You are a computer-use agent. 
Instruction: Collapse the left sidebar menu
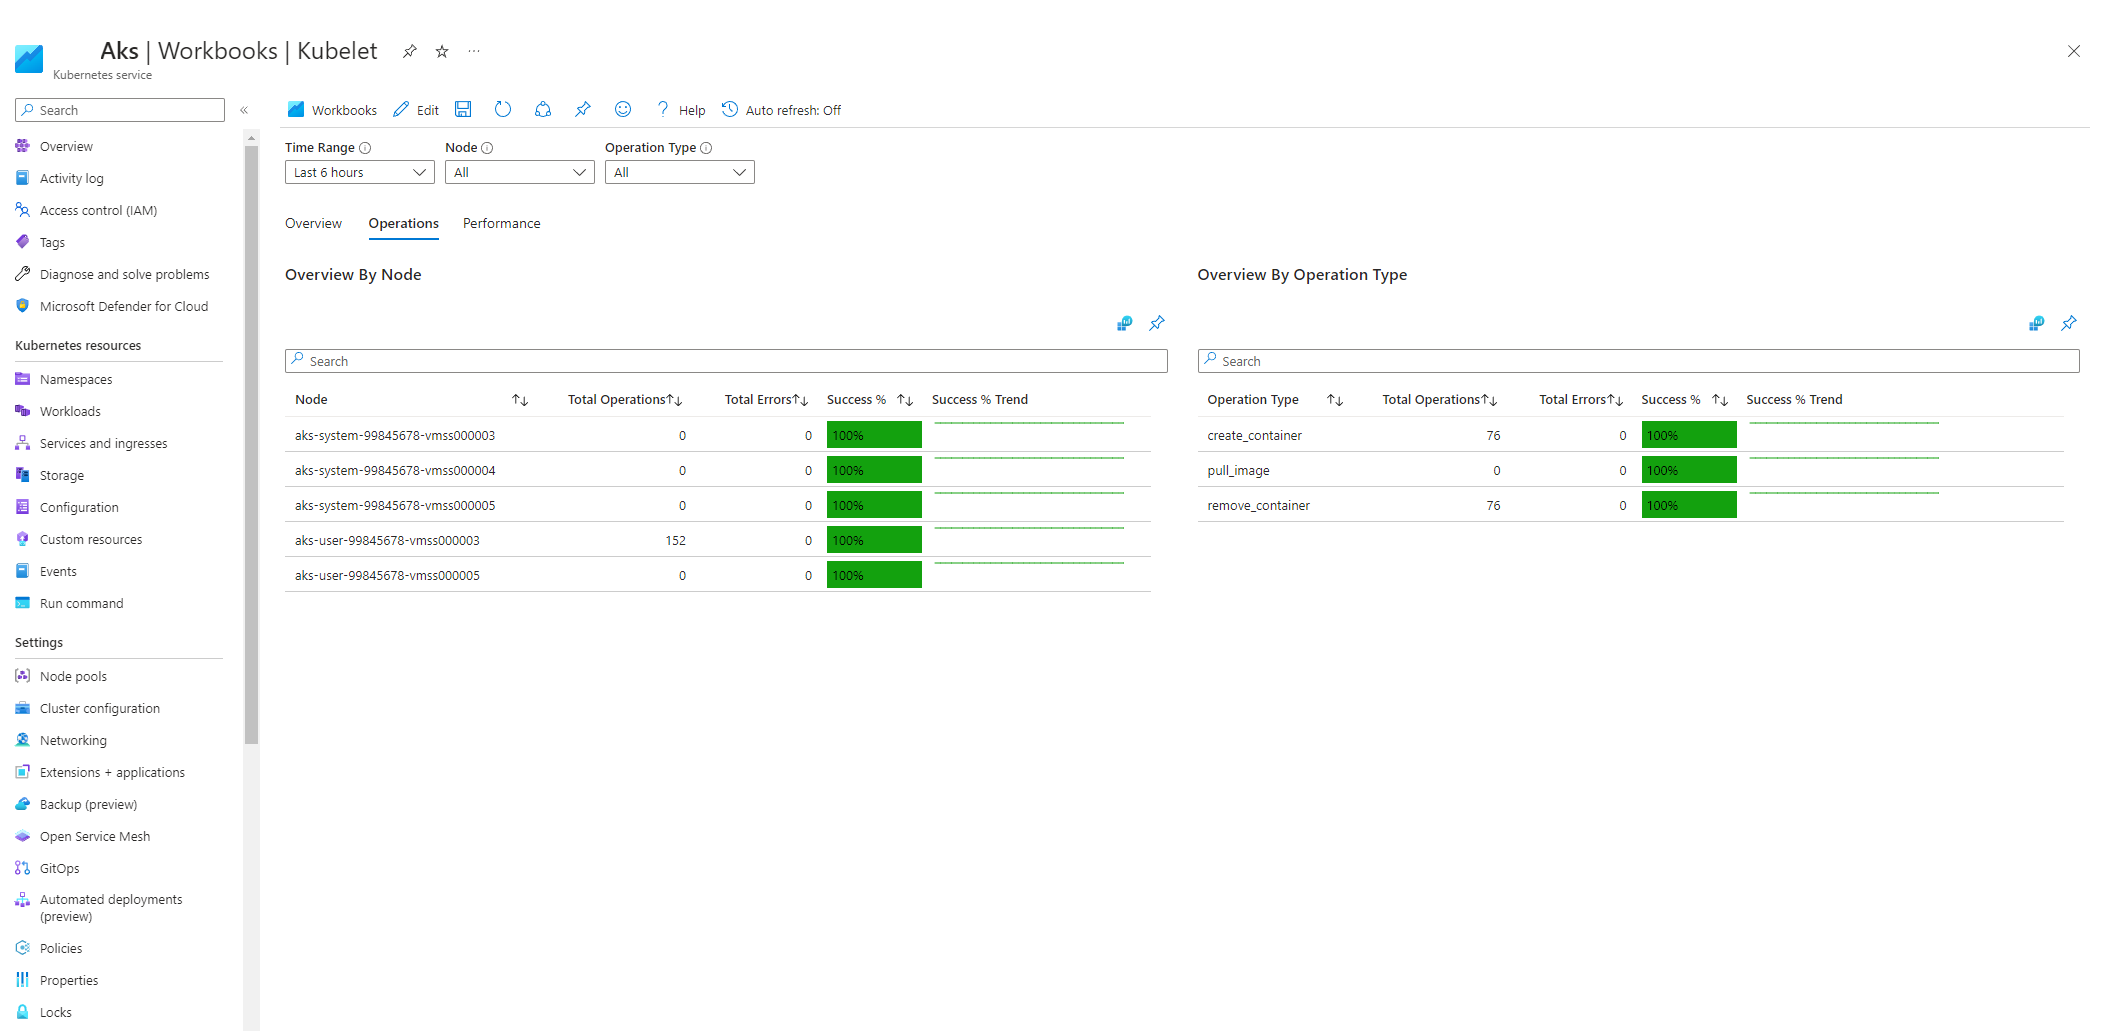[244, 110]
